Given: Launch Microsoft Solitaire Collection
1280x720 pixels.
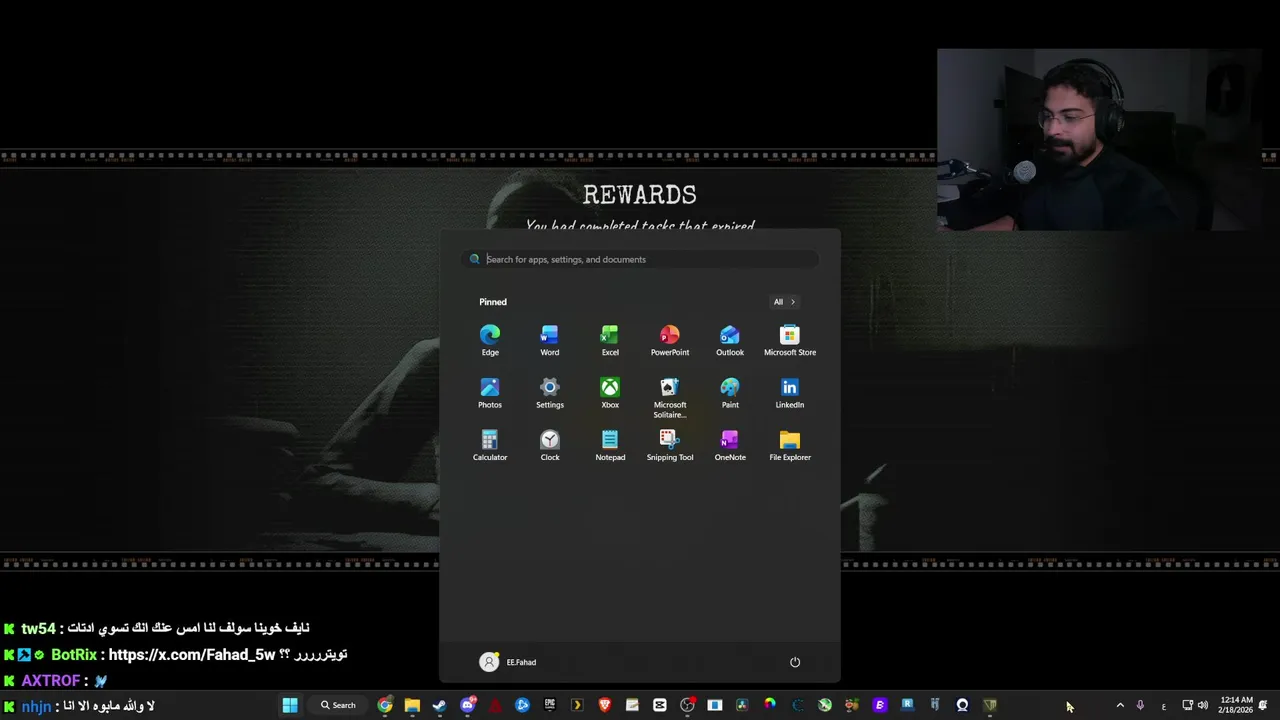Looking at the screenshot, I should click(x=670, y=398).
